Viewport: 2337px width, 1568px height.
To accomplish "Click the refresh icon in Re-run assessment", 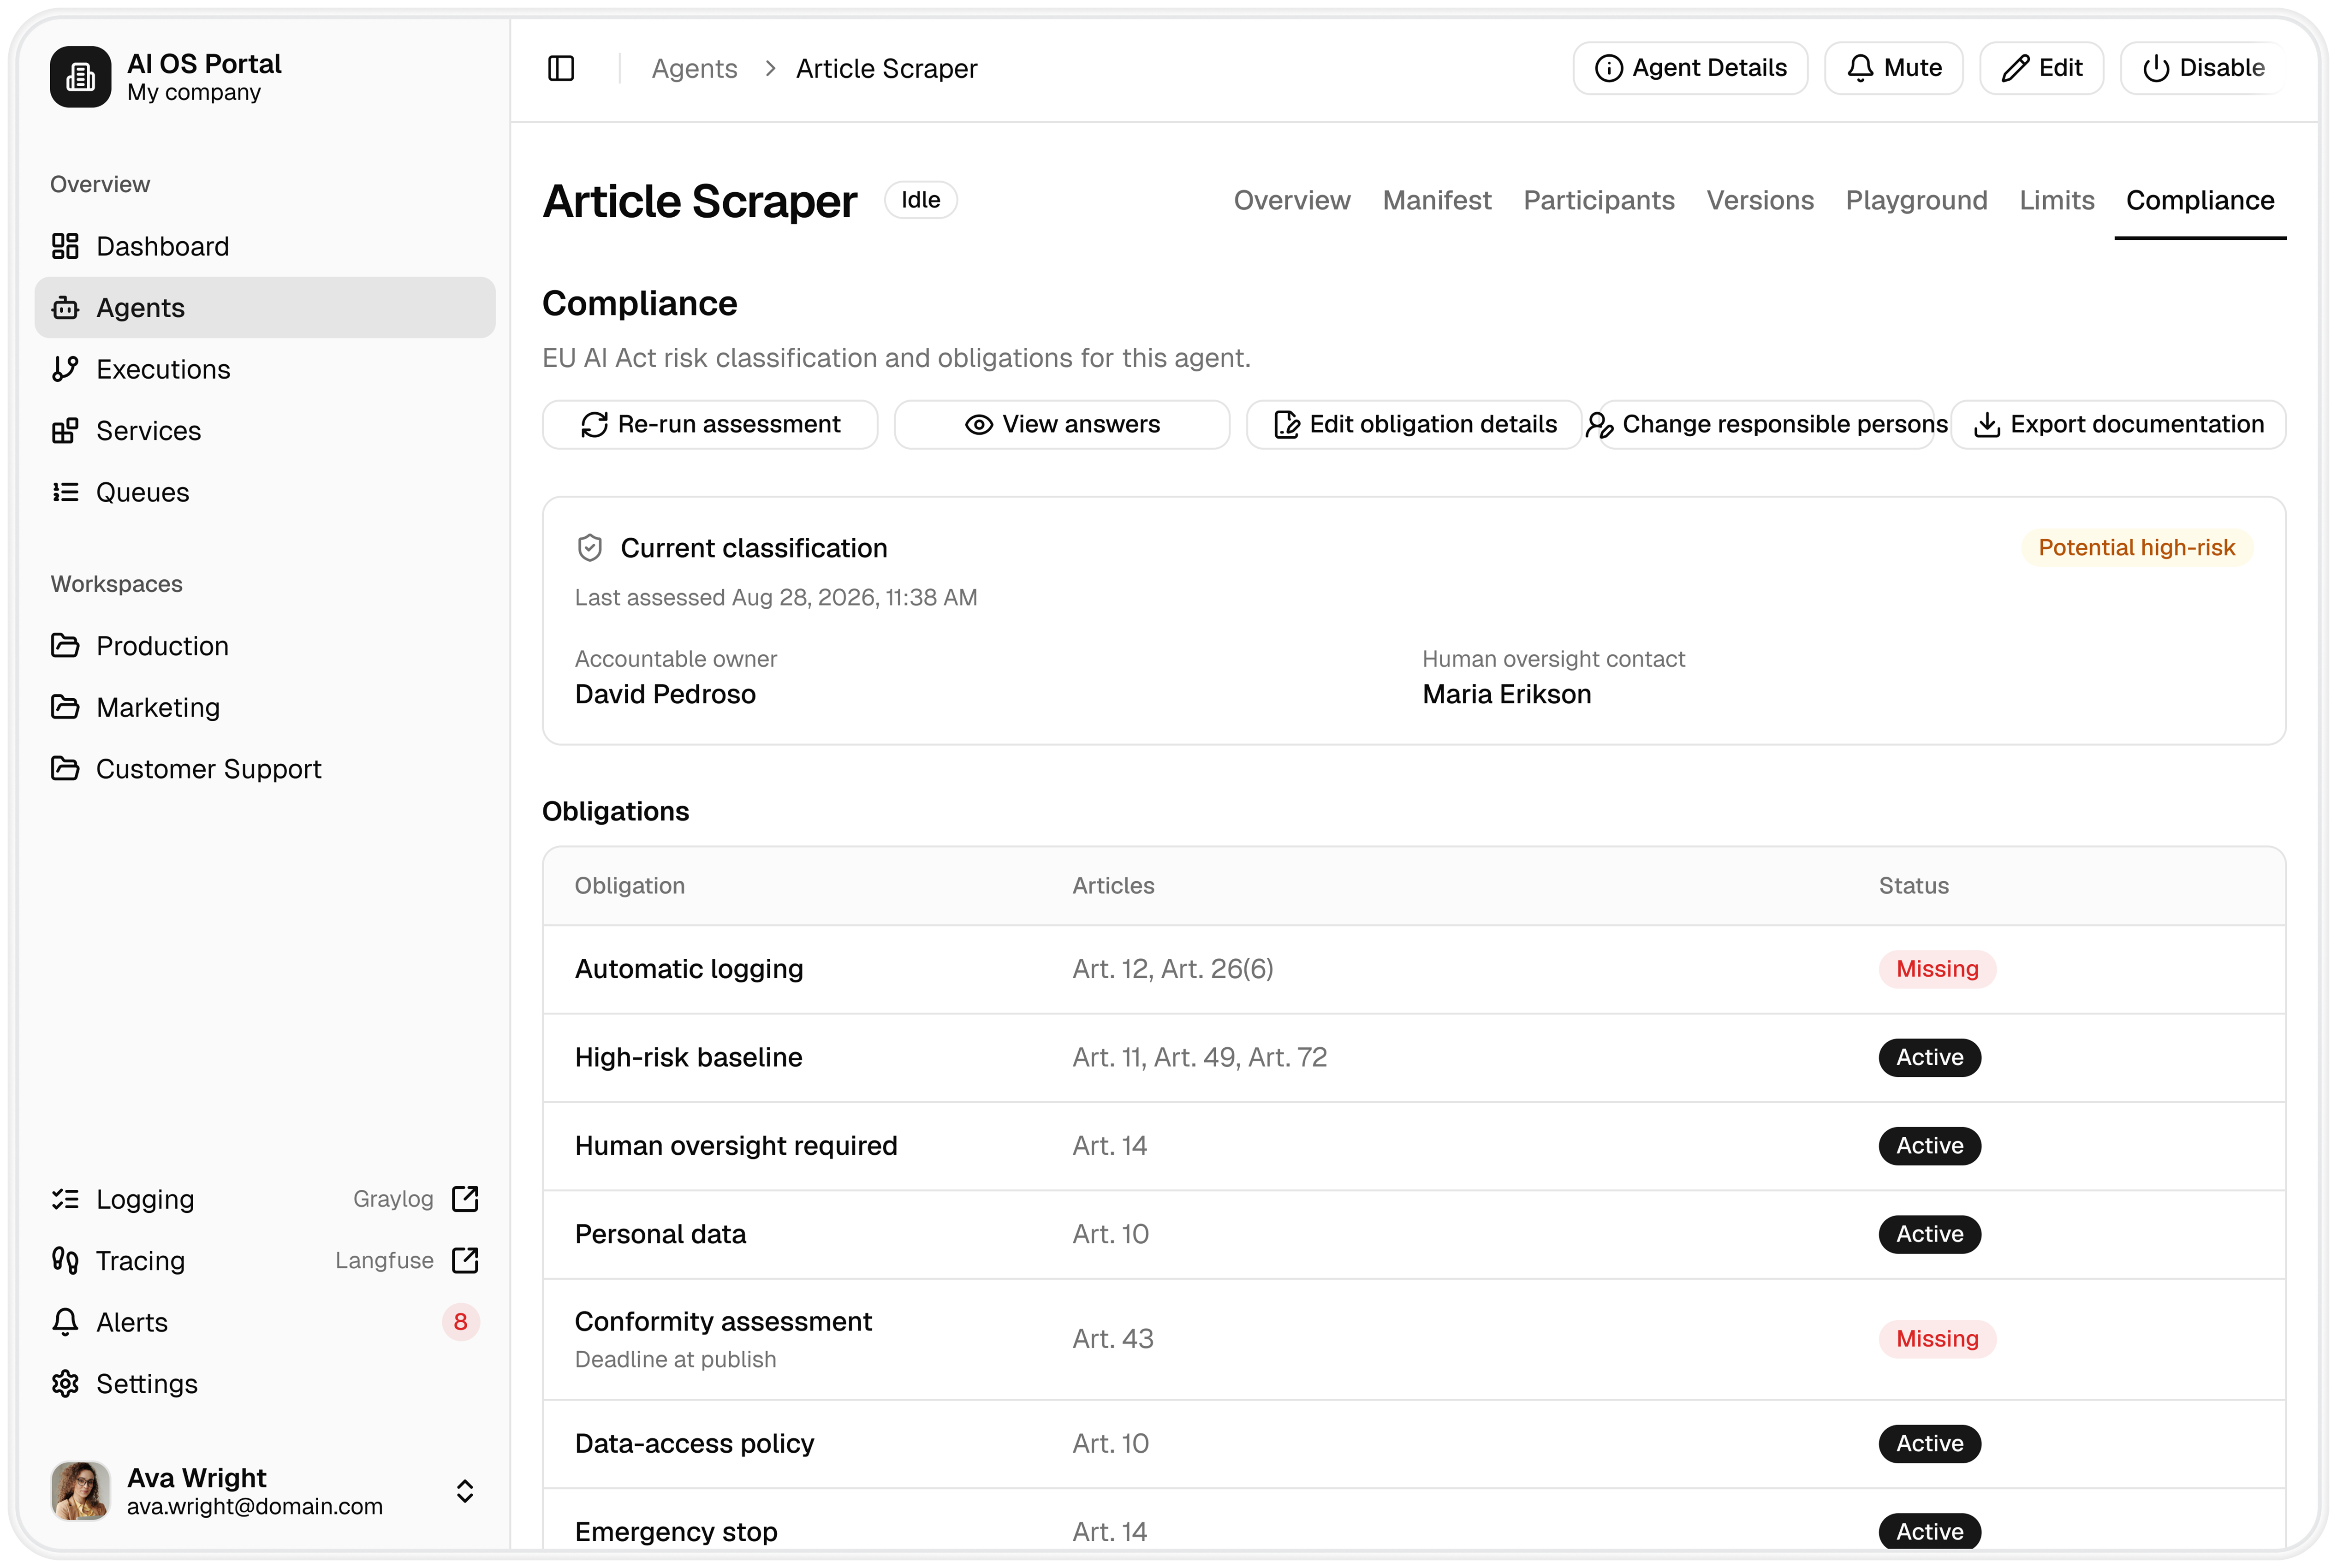I will click(x=594, y=425).
